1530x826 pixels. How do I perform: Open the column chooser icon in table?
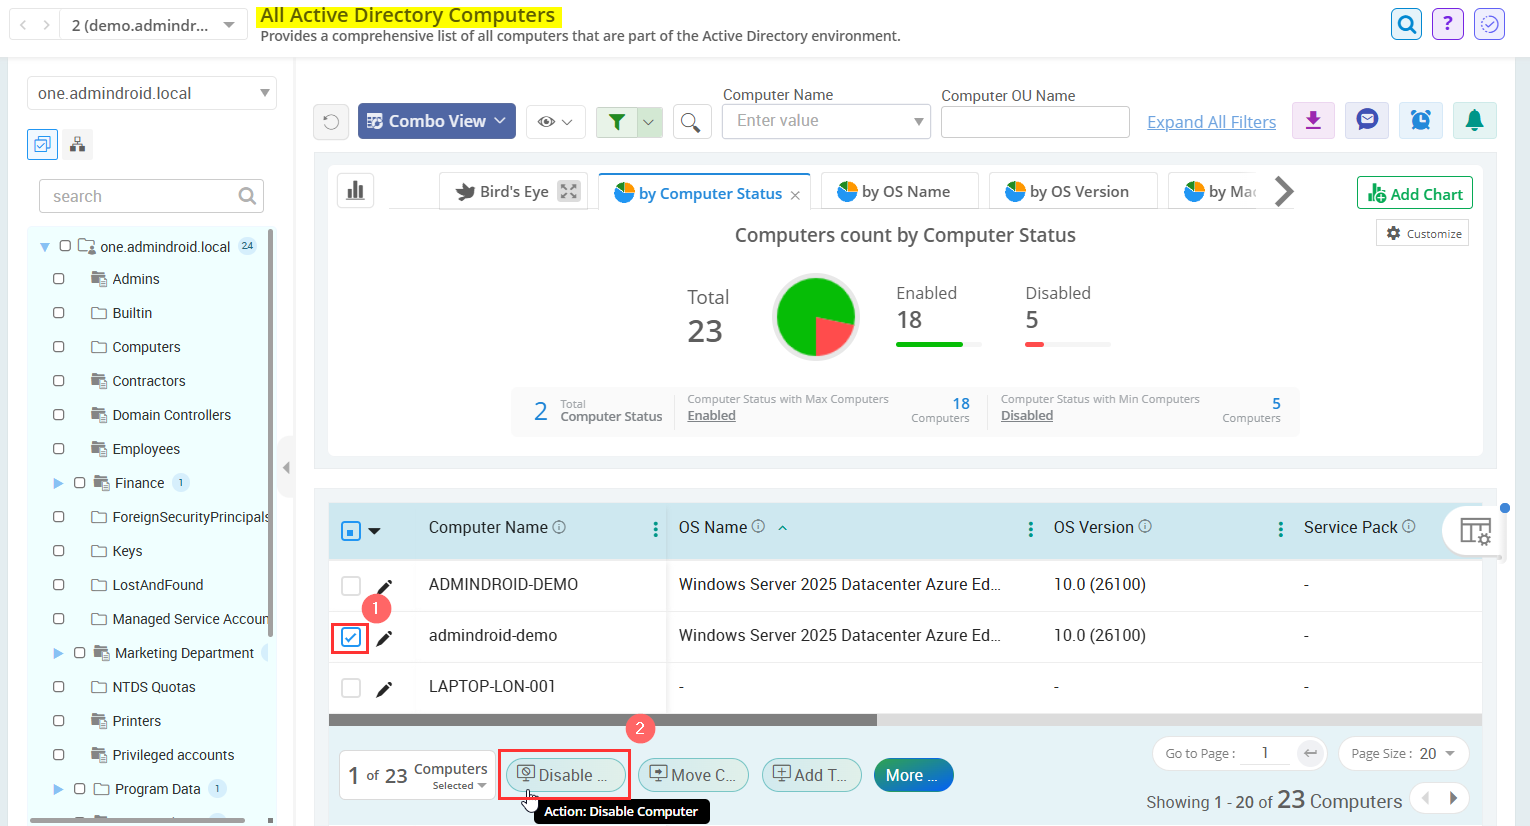pyautogui.click(x=1475, y=531)
